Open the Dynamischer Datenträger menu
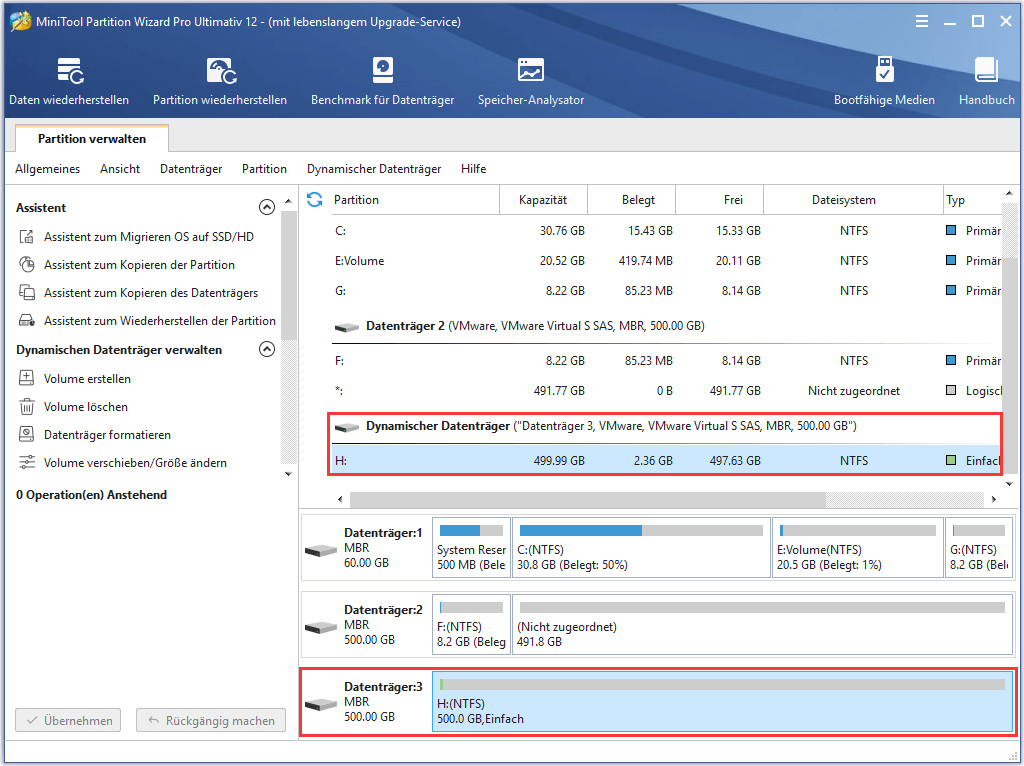1024x766 pixels. [x=374, y=168]
